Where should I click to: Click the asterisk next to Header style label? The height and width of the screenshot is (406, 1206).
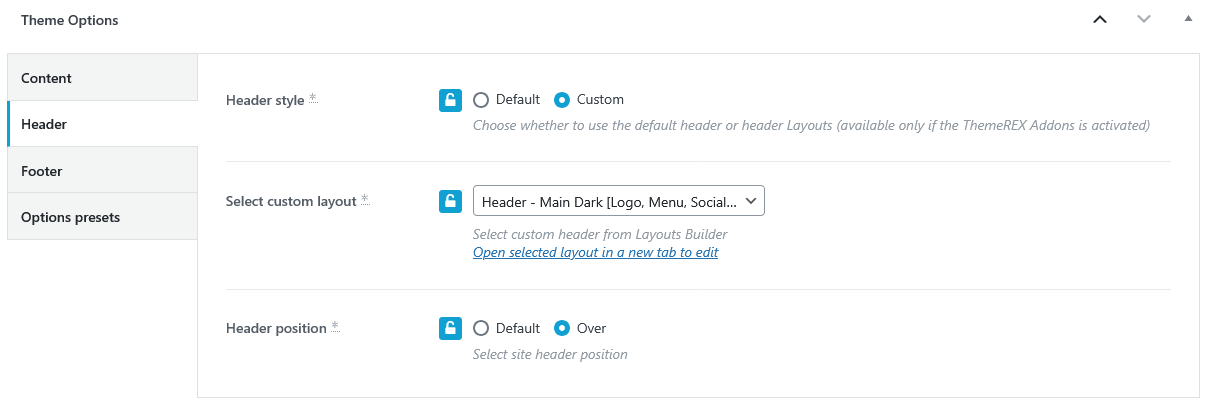pos(313,98)
